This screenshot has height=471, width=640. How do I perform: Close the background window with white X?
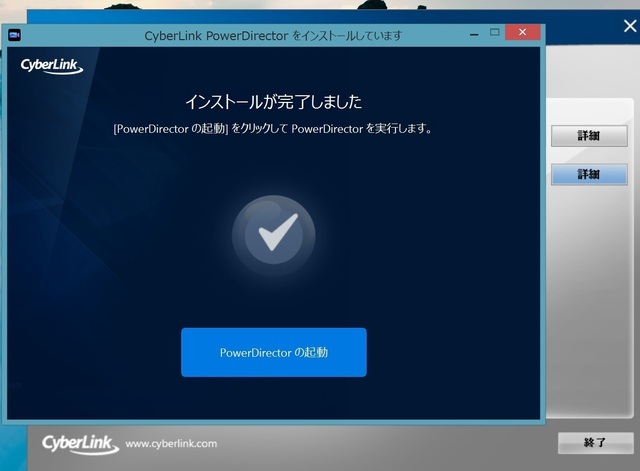tap(630, 26)
